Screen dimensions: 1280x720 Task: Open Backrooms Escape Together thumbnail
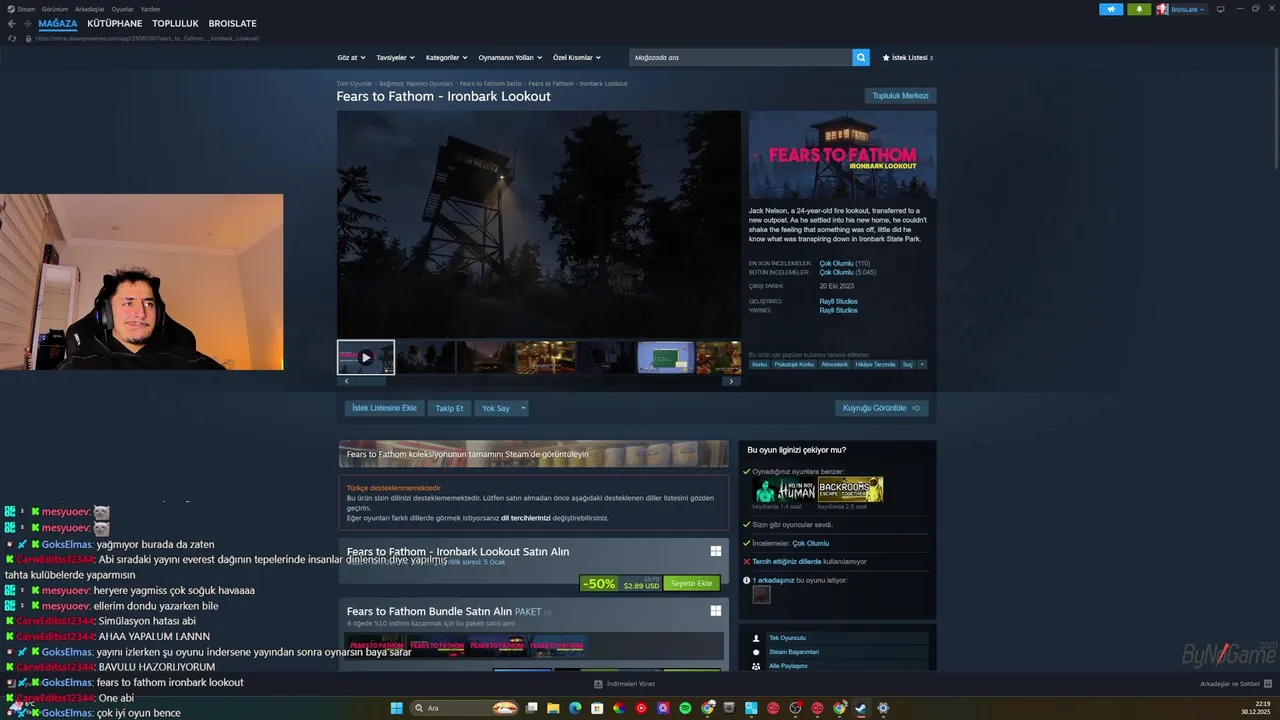click(x=851, y=489)
